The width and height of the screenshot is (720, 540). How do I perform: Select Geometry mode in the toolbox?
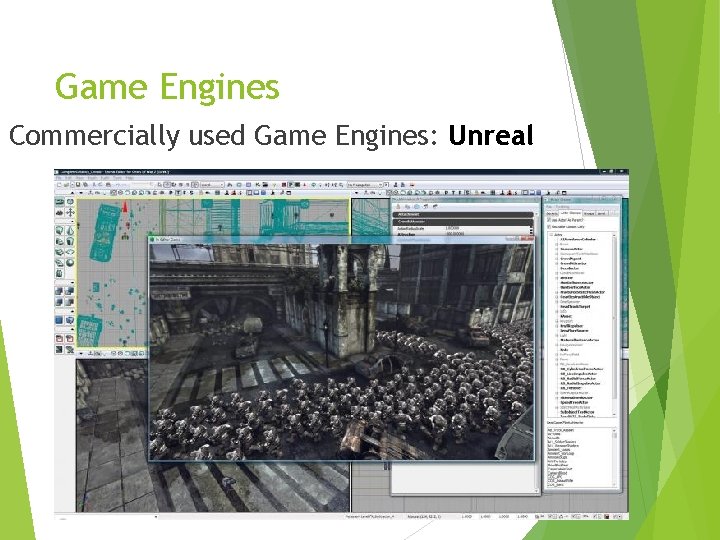pos(70,202)
